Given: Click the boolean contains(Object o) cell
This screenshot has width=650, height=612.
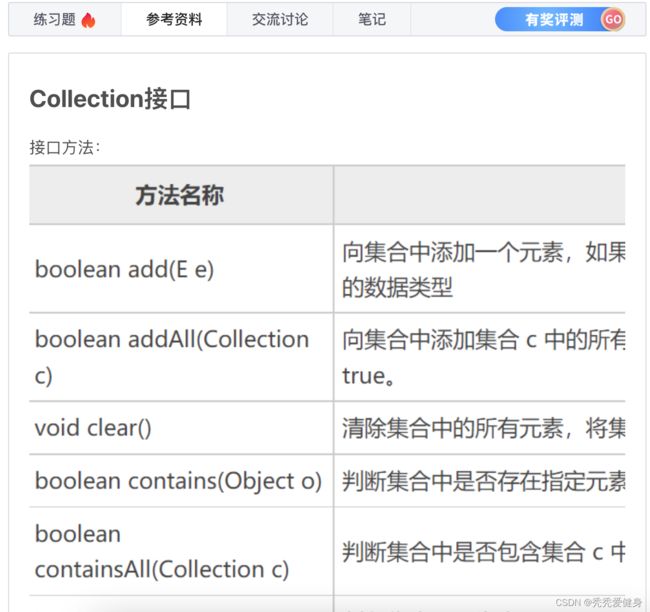Looking at the screenshot, I should (x=181, y=481).
